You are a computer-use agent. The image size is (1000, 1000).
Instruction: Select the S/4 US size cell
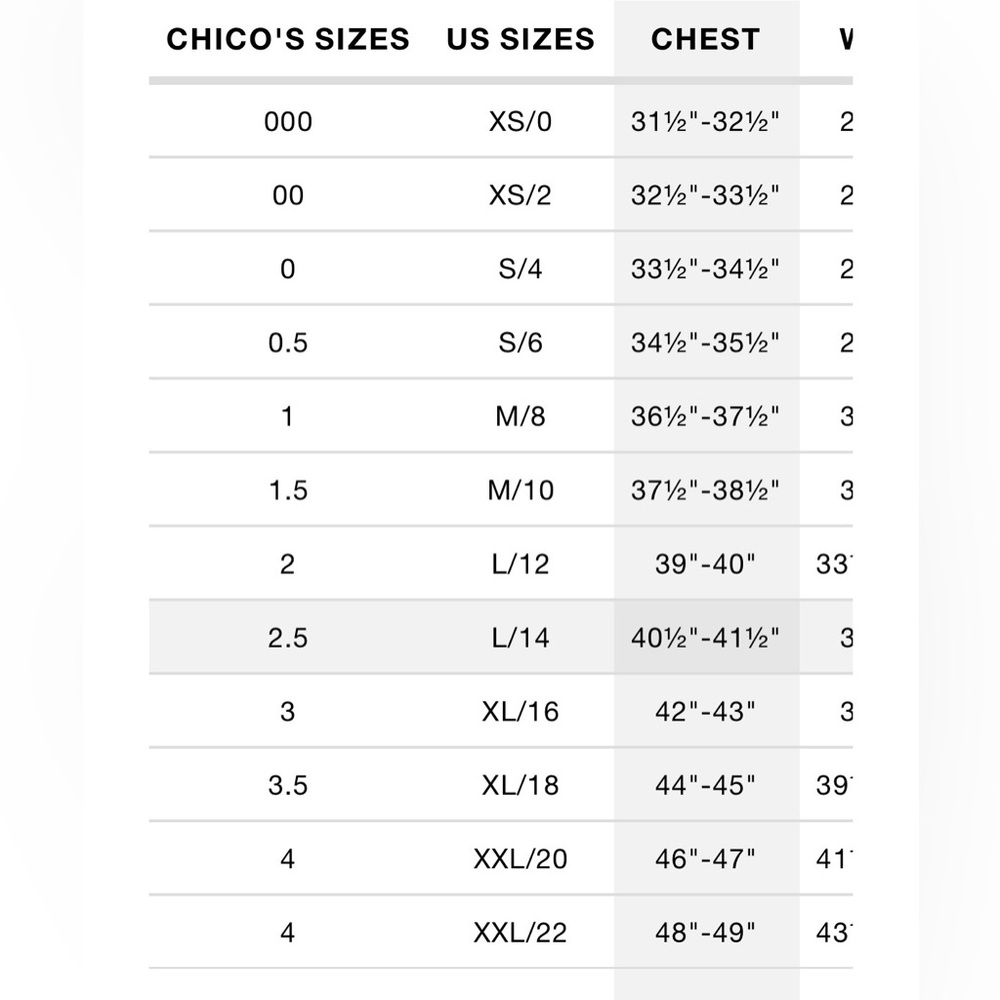click(520, 269)
